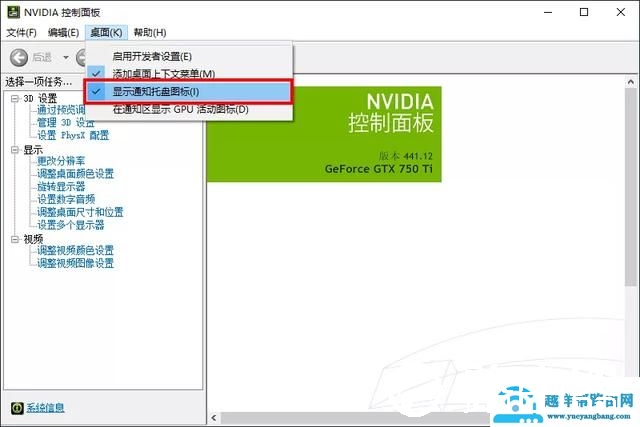Close the 桌面(K) menu
640x427 pixels.
click(106, 32)
